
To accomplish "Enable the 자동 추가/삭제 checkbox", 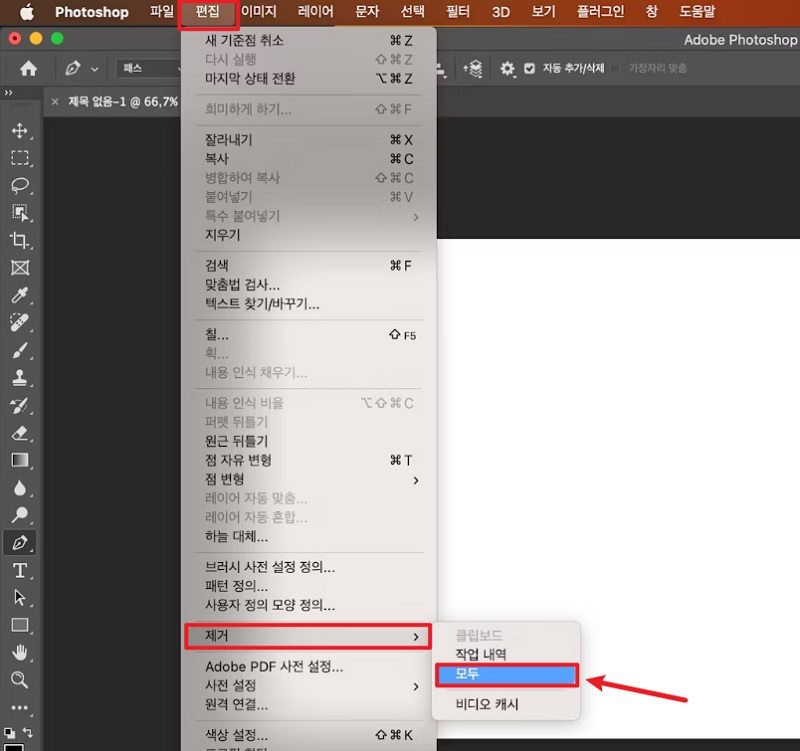I will coord(530,70).
